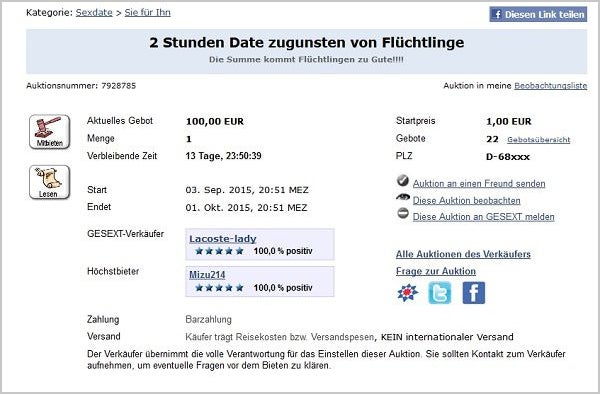The width and height of the screenshot is (600, 394).
Task: Click Auktion an einen Freund senden
Action: tap(479, 184)
